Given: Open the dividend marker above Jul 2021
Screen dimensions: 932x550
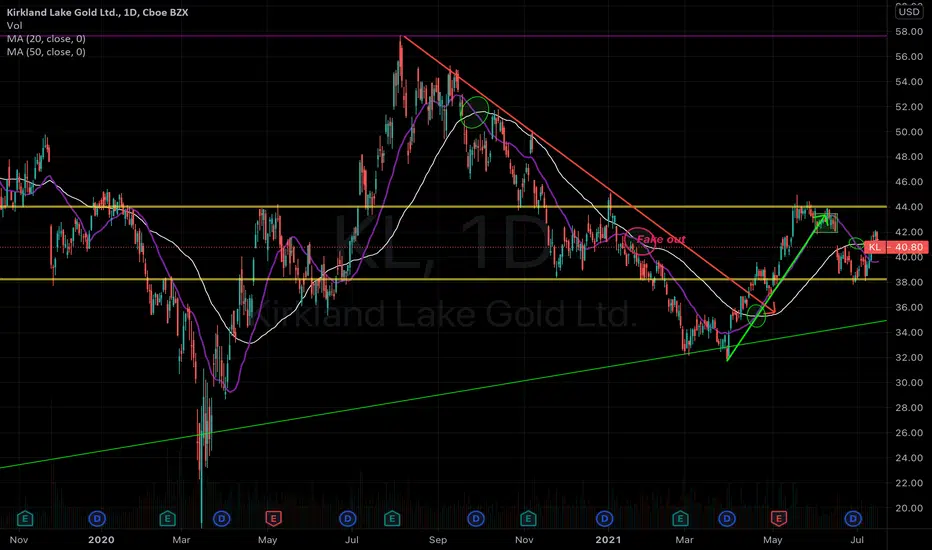Looking at the screenshot, I should tap(854, 519).
